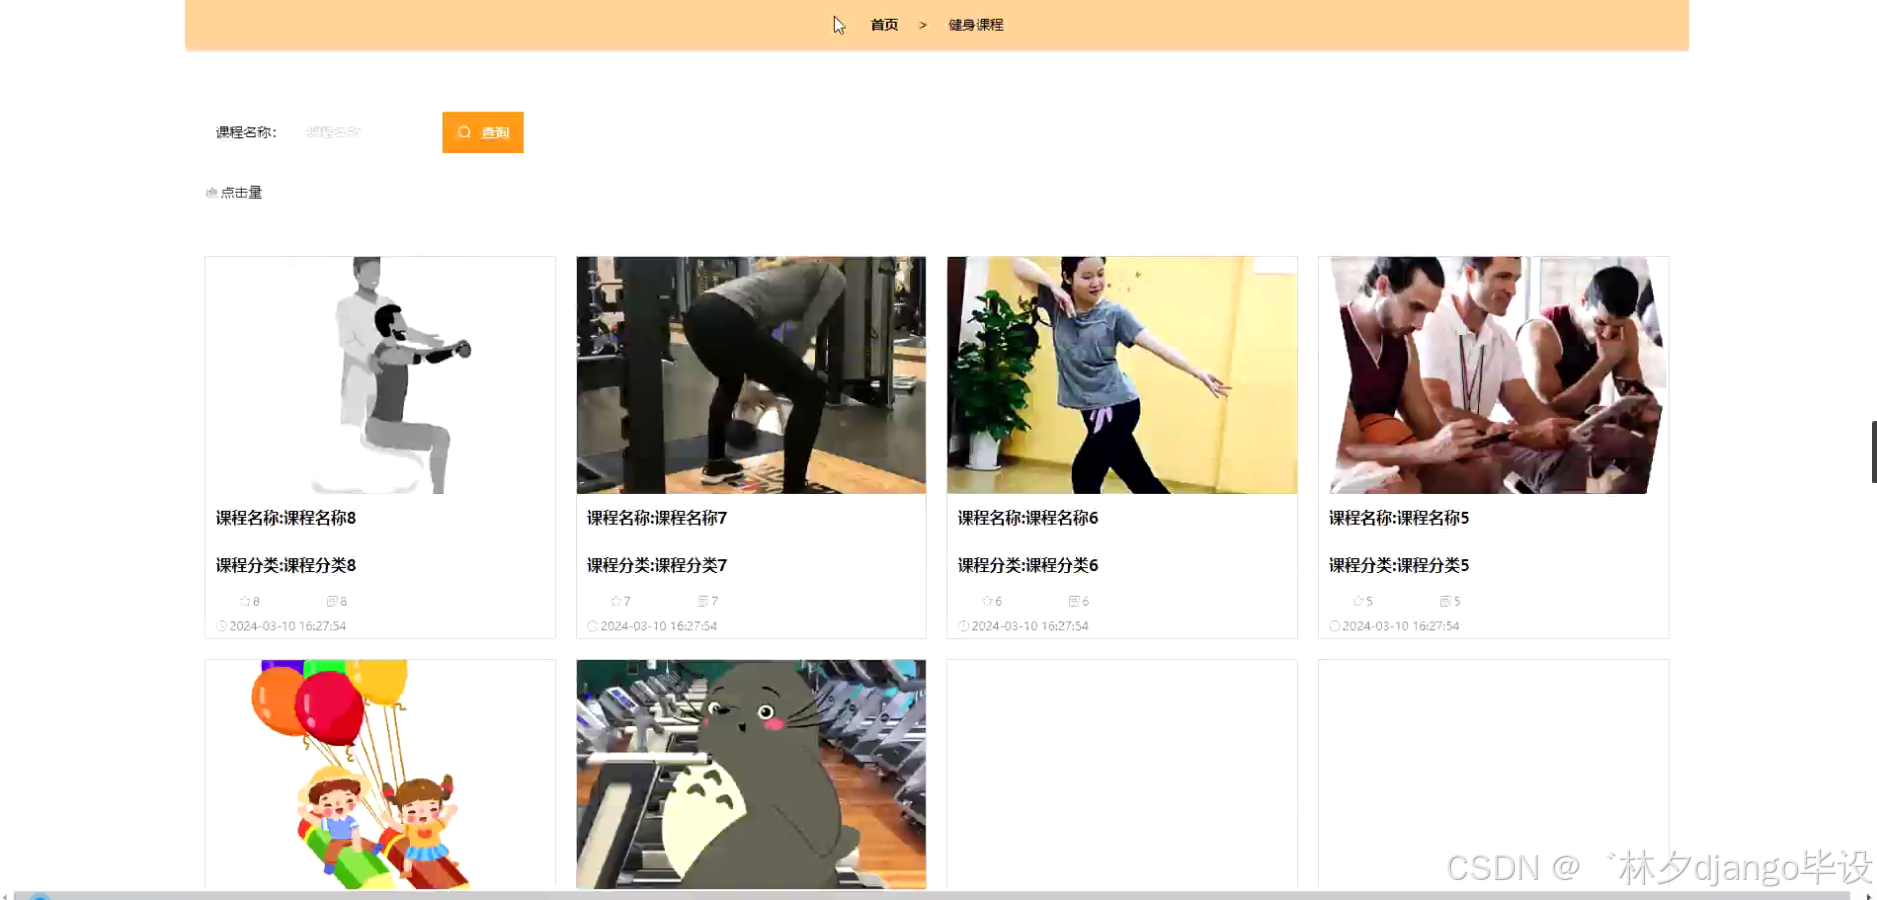Click the comment icon on 课程名称7 card
Image resolution: width=1877 pixels, height=900 pixels.
(x=701, y=601)
